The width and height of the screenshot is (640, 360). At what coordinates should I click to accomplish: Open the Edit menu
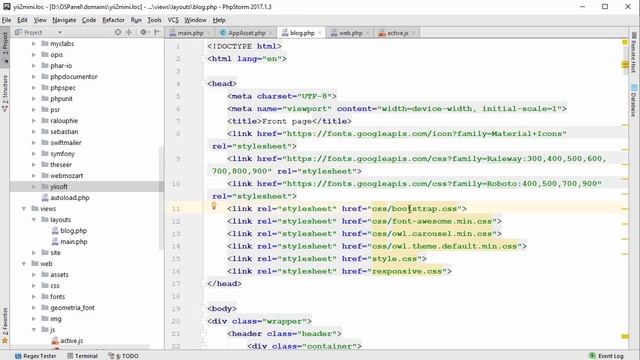(22, 20)
